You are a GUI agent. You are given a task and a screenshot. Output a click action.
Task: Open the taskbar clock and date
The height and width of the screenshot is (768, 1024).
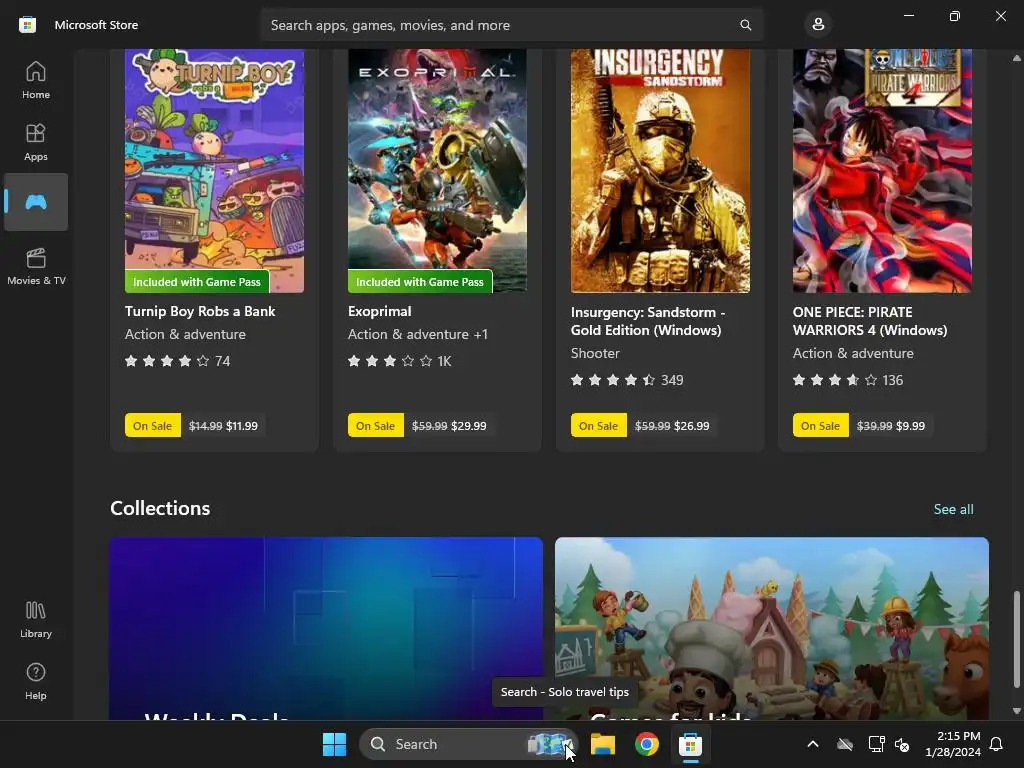953,744
